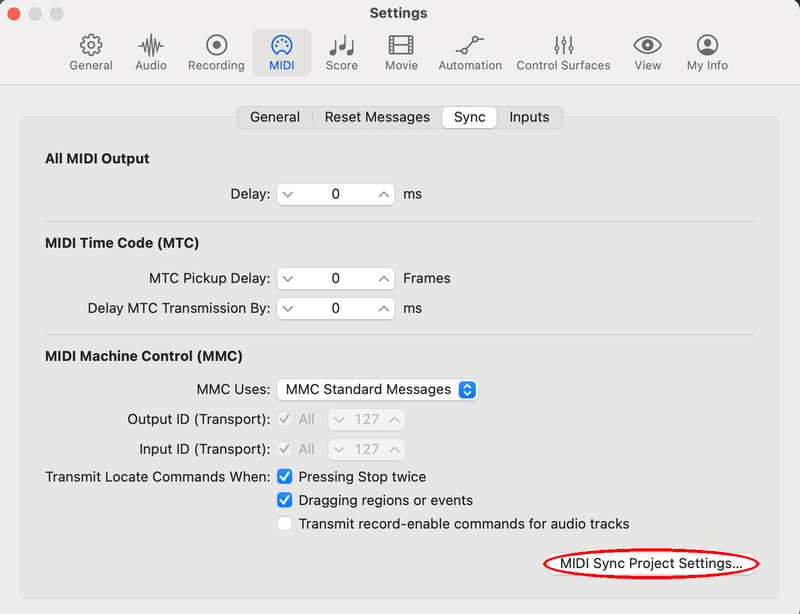Click the "MIDI Time Code (MTC)" heading
The image size is (800, 614).
click(122, 243)
